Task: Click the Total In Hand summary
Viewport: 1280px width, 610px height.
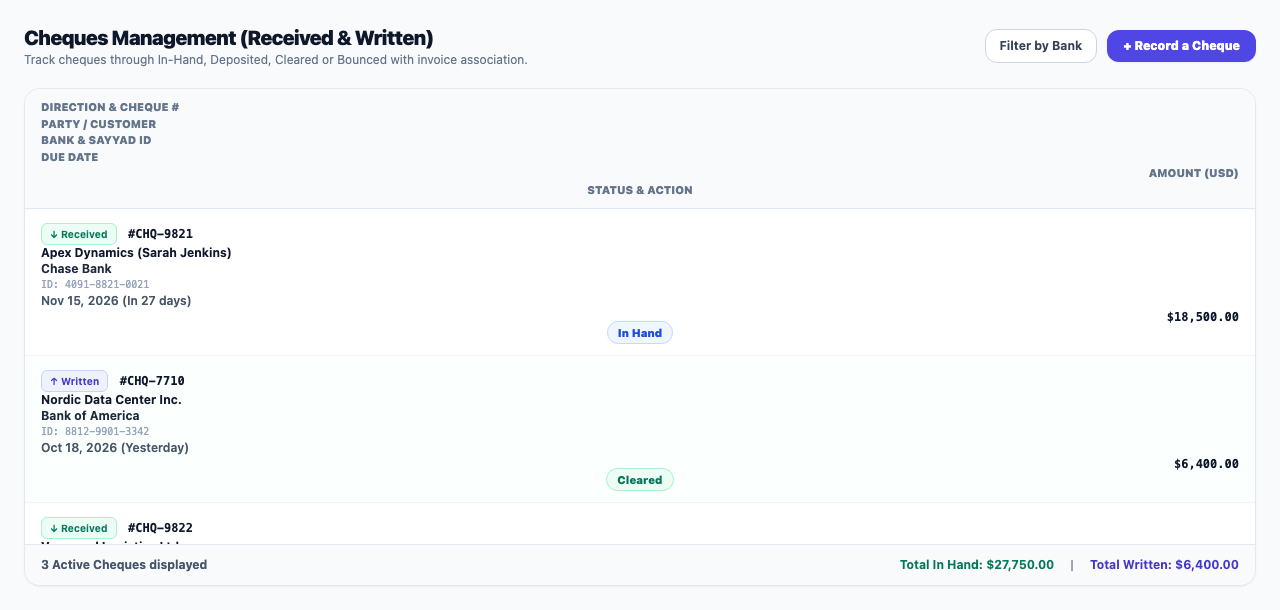Action: point(977,565)
